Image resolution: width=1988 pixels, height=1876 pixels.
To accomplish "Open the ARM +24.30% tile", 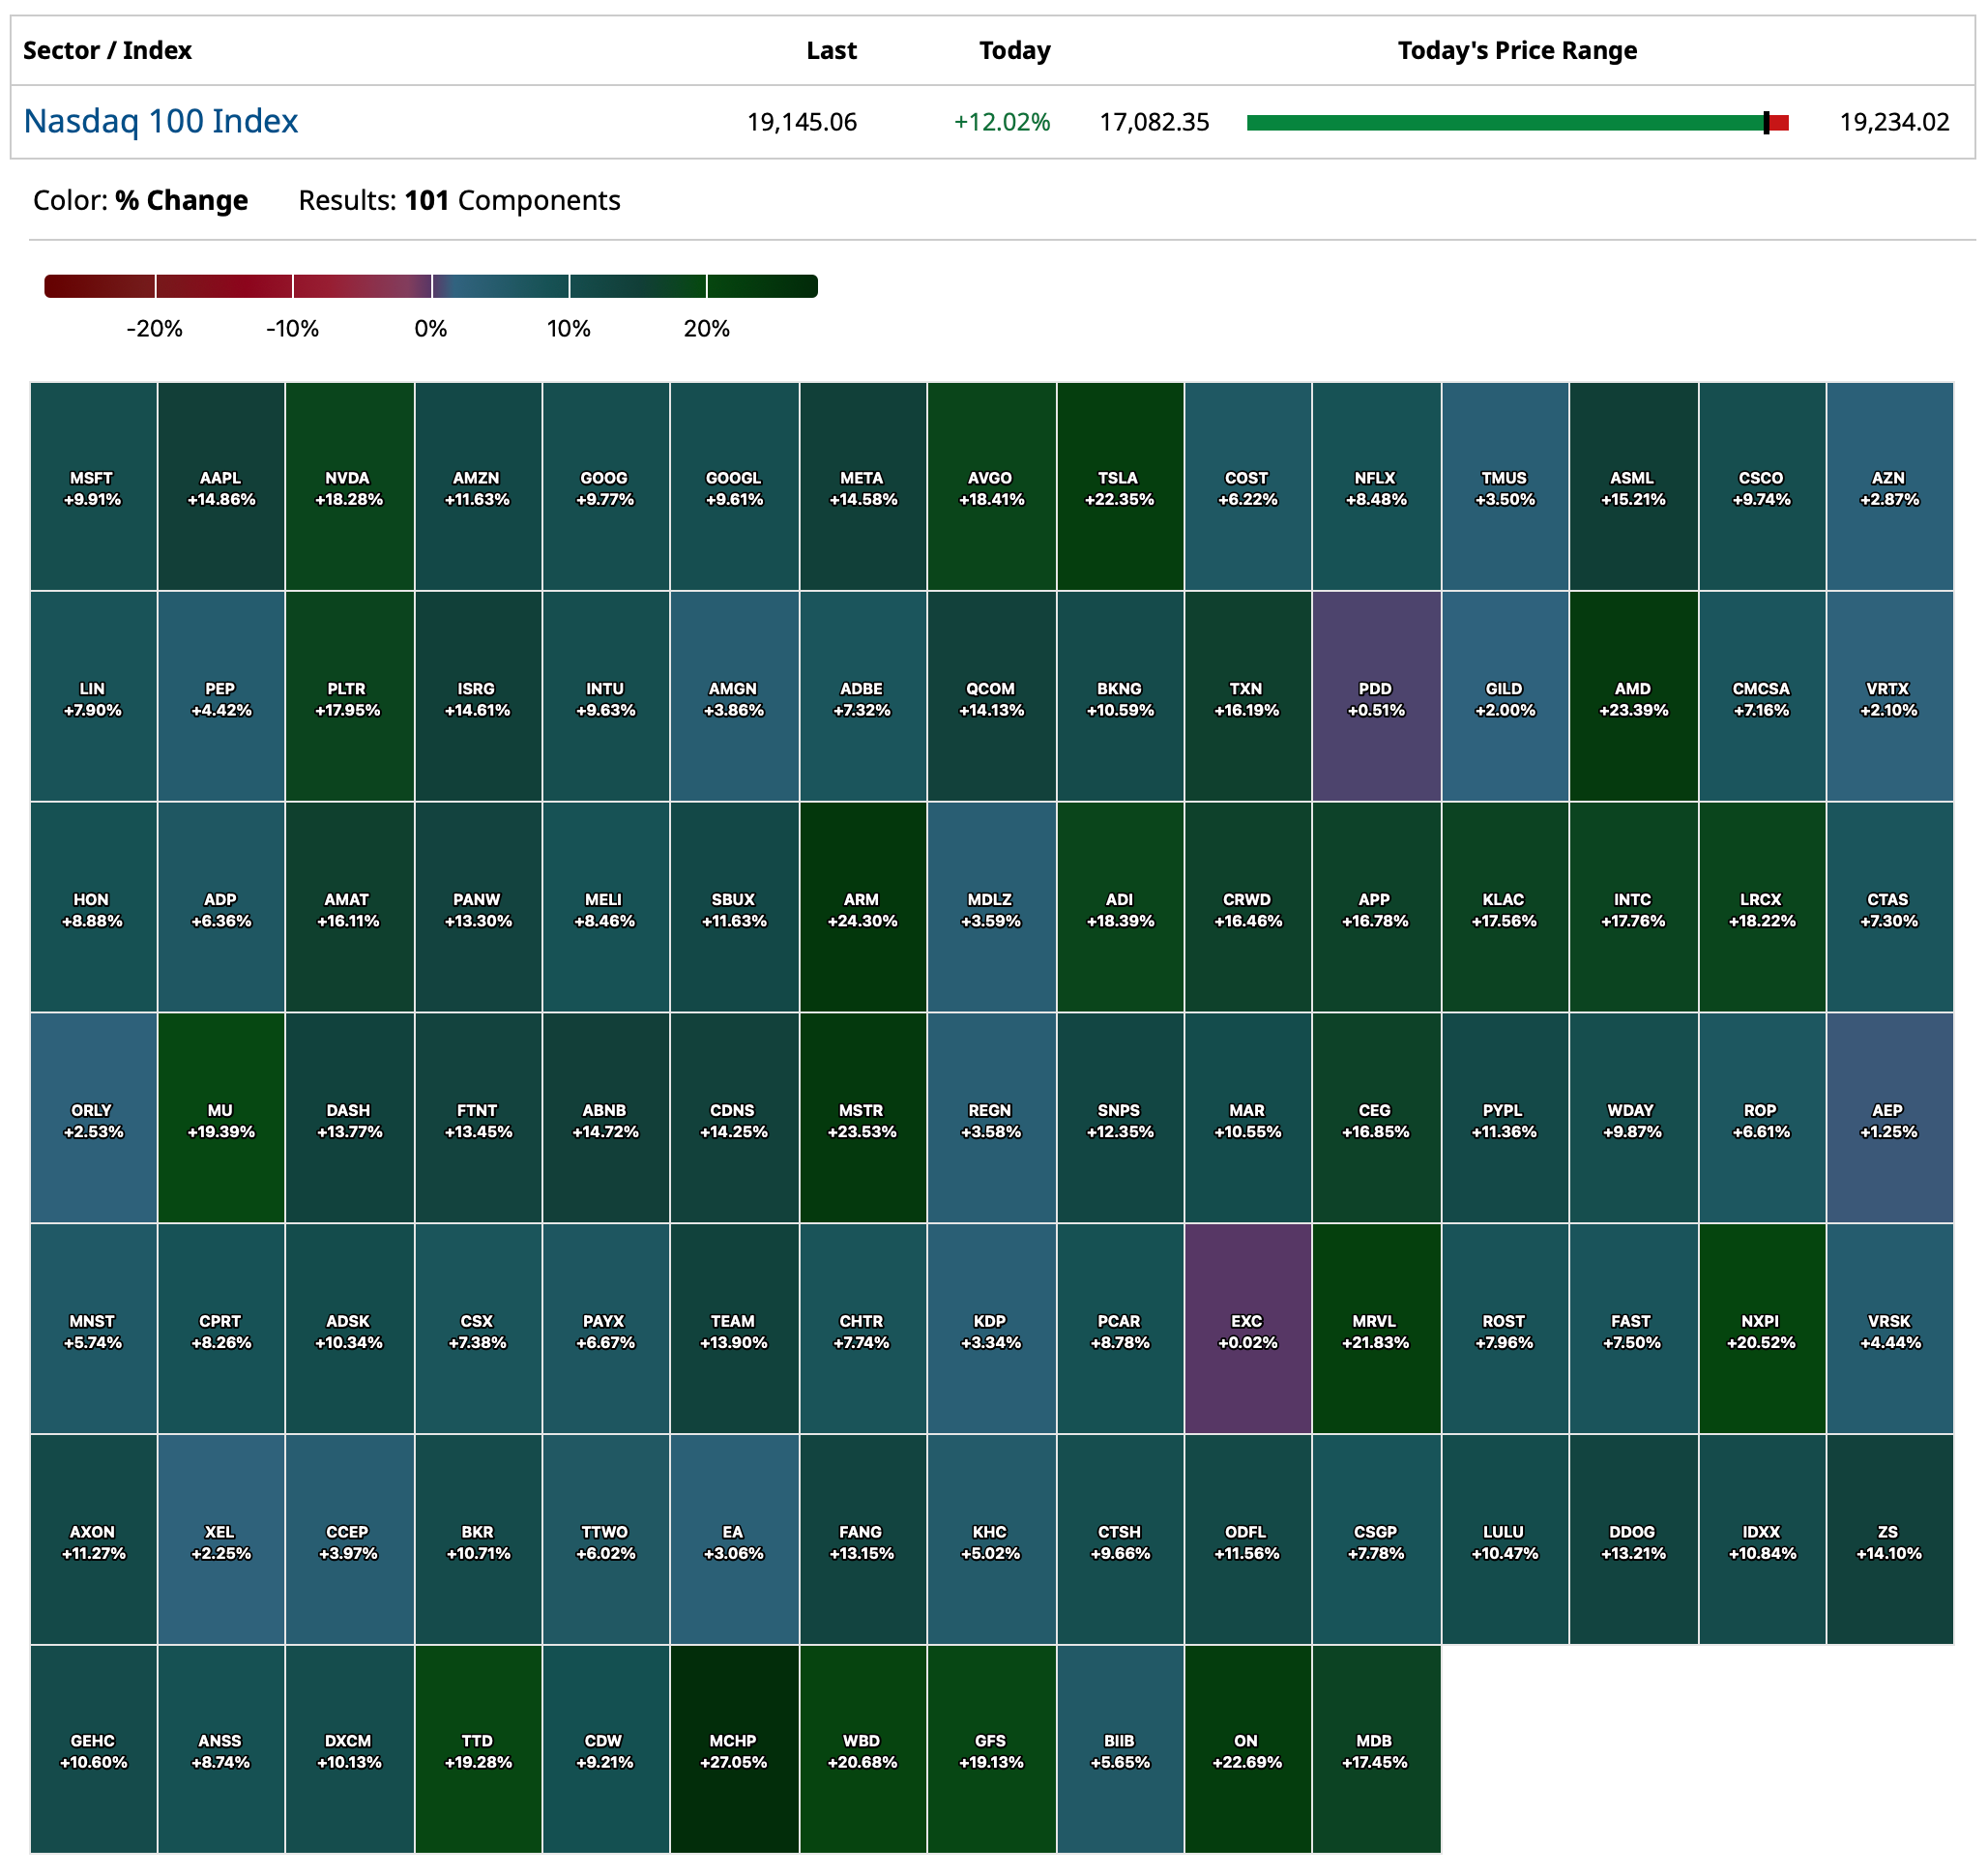I will tap(862, 908).
